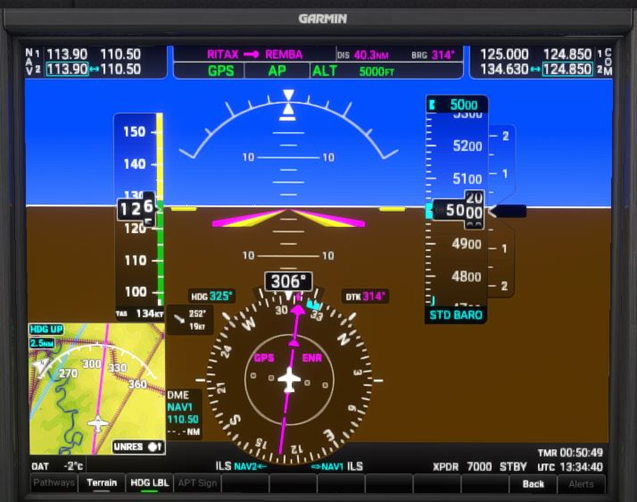This screenshot has width=637, height=502.
Task: Click the AP autopilot status annunciation
Action: [x=277, y=71]
